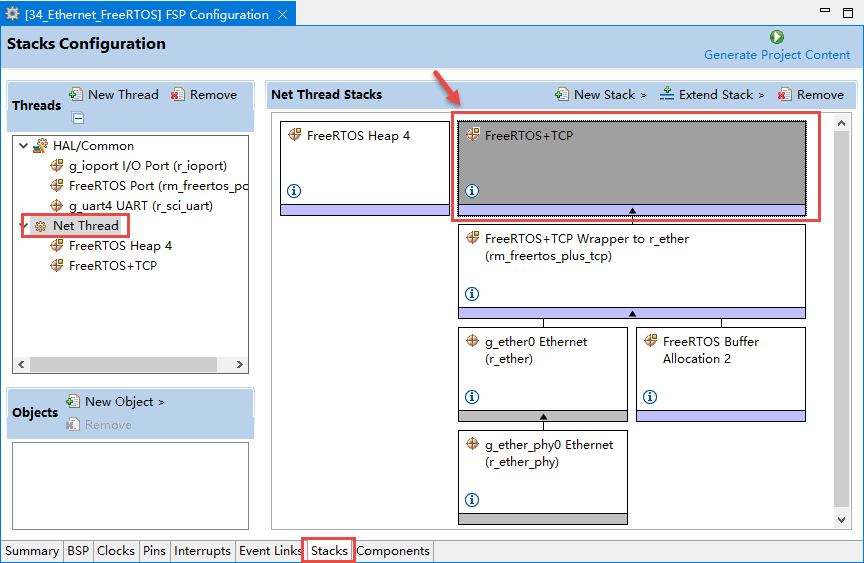Open info for FreeRTOS Heap 4 block
Screen dimensions: 864x563
(294, 191)
